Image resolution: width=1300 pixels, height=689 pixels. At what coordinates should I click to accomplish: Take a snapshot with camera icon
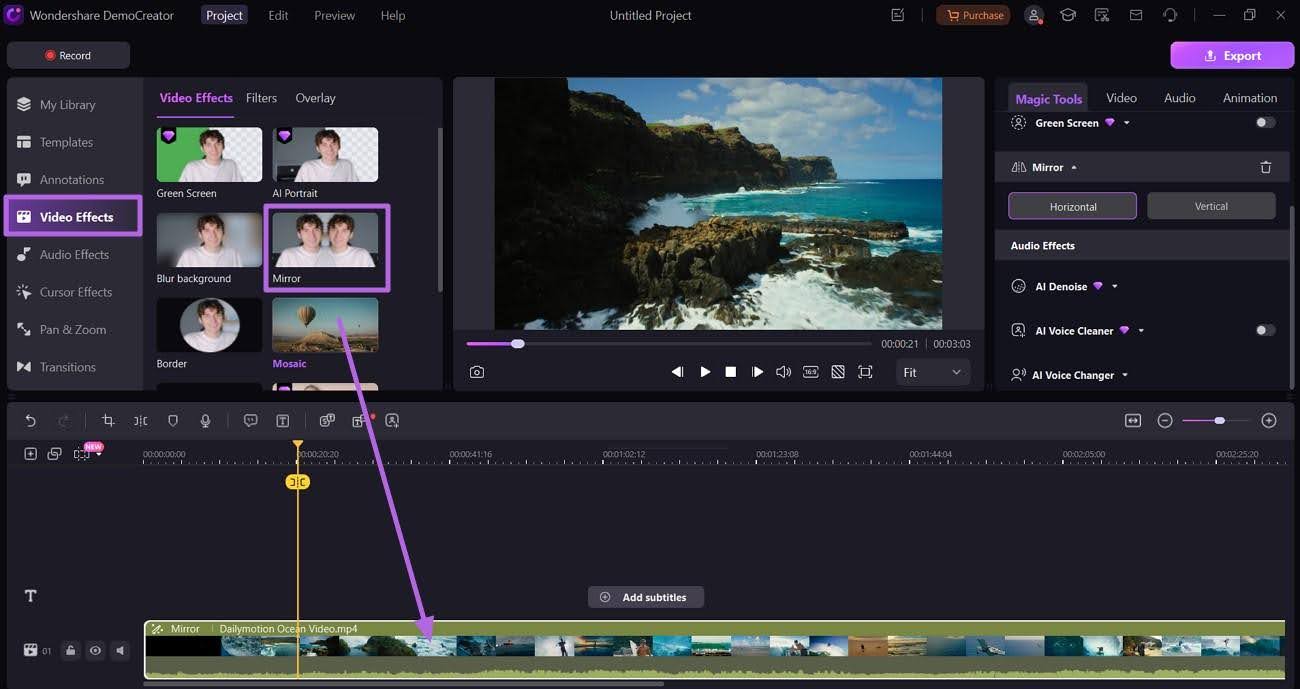[477, 372]
